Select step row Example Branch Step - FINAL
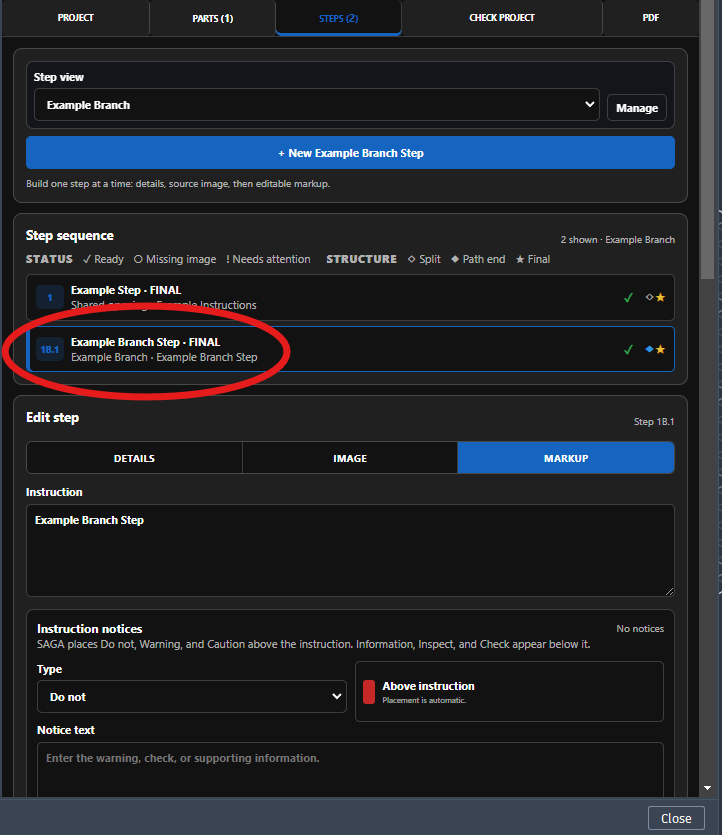This screenshot has height=835, width=722. pos(350,349)
